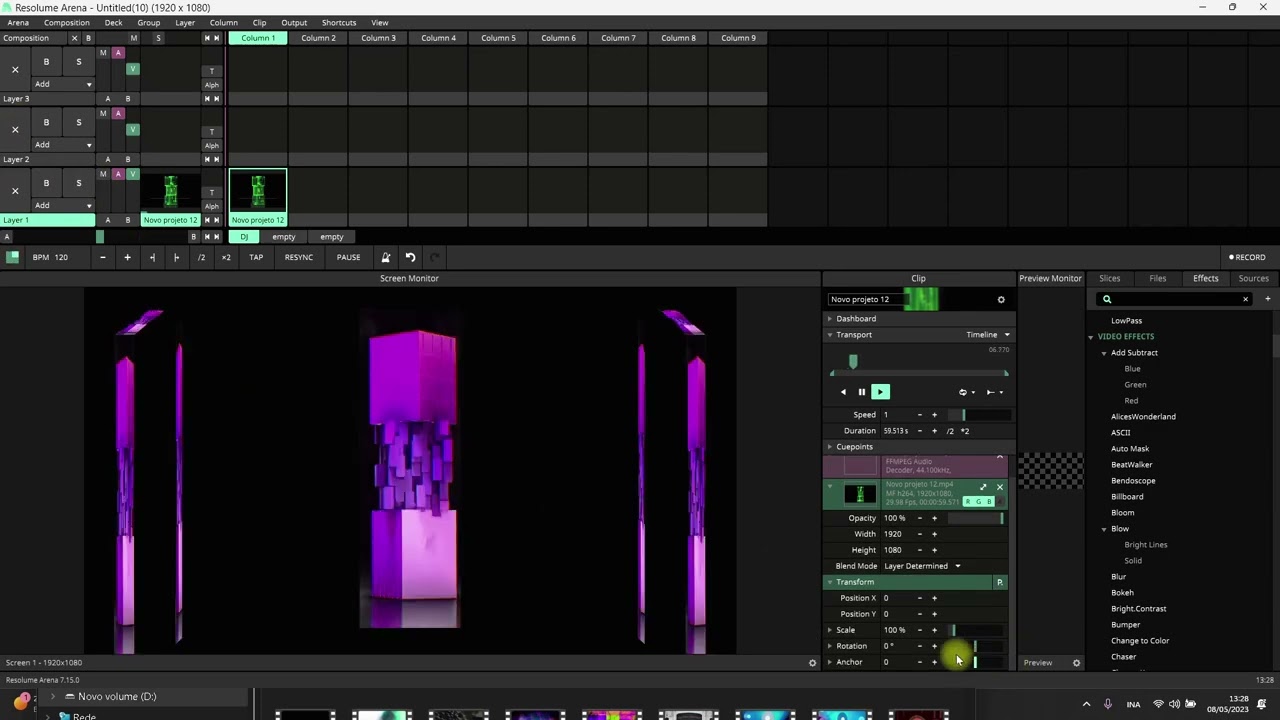Open the clip settings gear icon

click(1001, 299)
